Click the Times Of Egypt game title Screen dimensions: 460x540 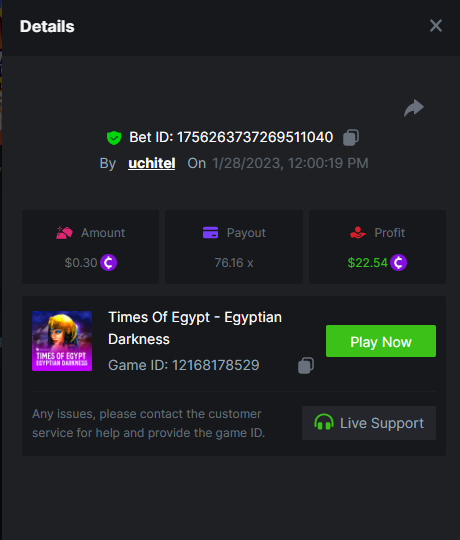(195, 328)
